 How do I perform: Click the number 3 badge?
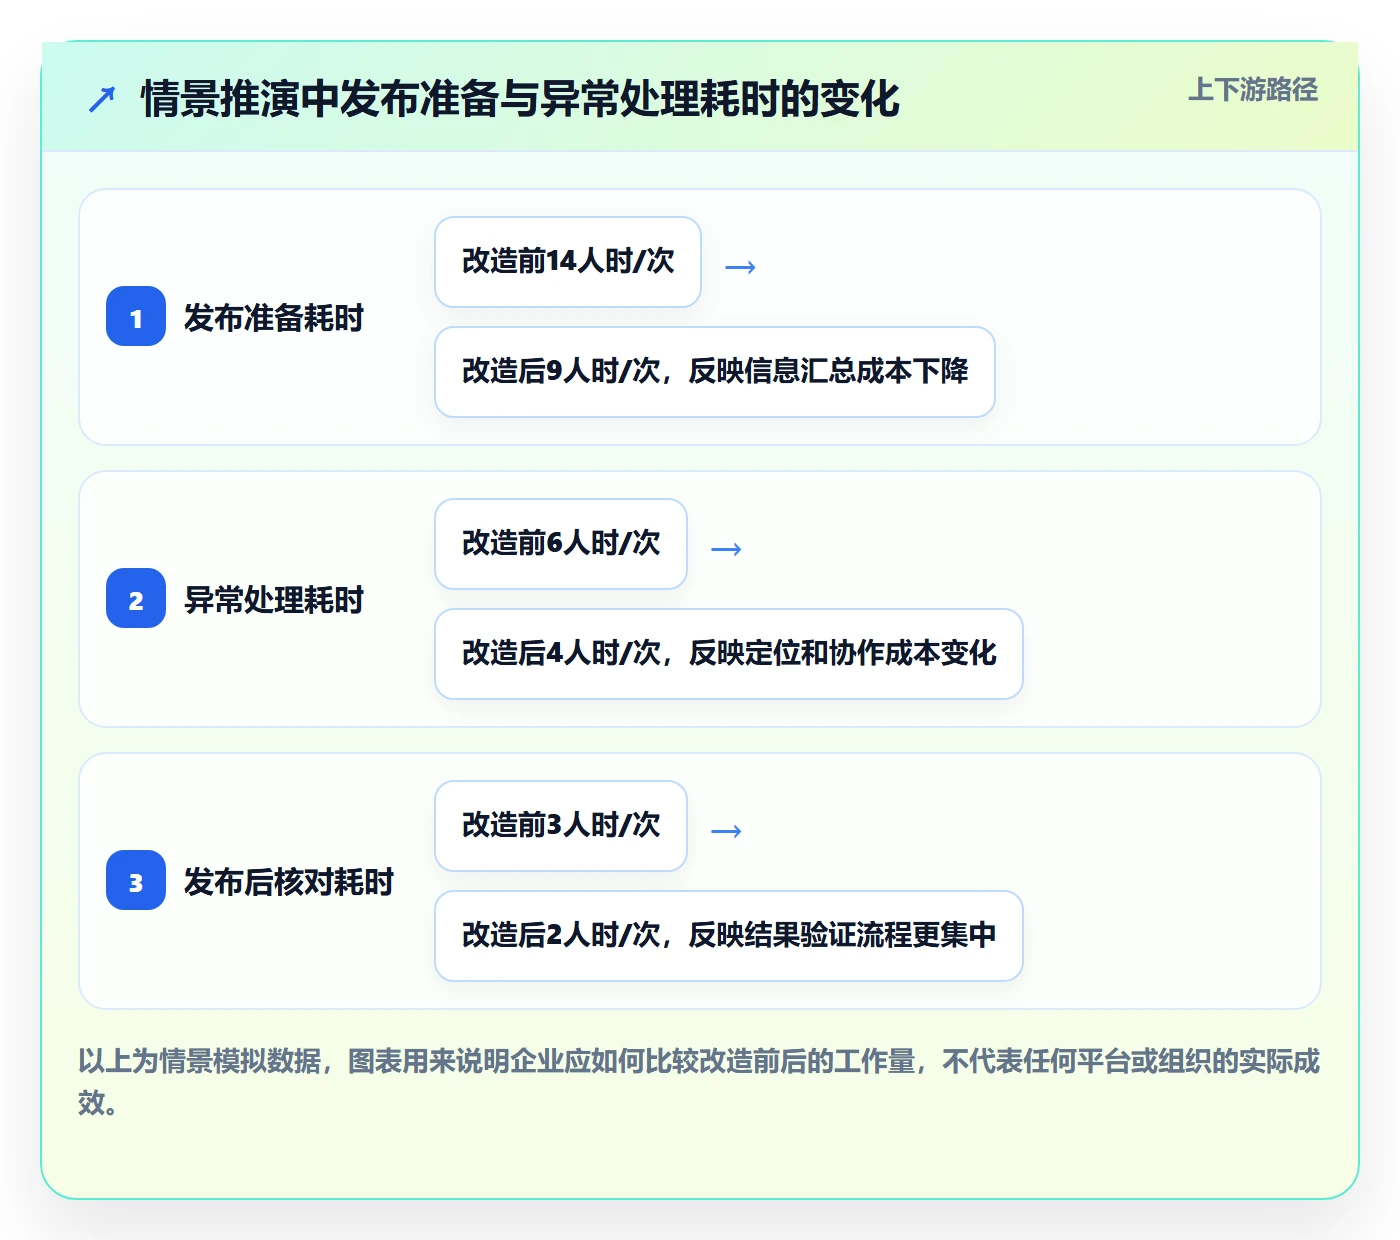[136, 880]
